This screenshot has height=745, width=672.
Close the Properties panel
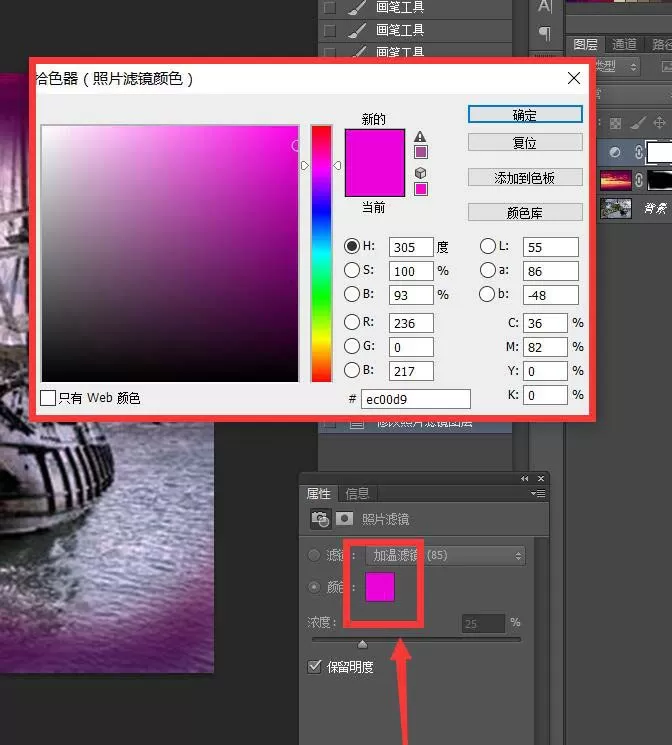pos(541,478)
